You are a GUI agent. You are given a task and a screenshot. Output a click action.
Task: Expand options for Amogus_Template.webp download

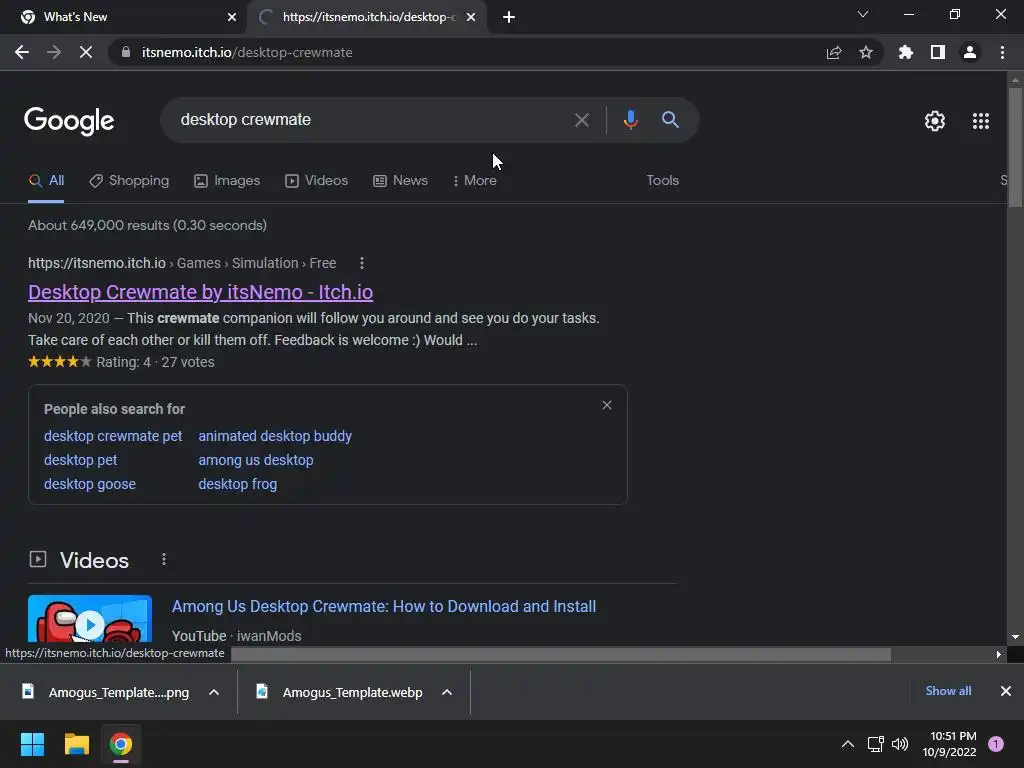coord(447,692)
